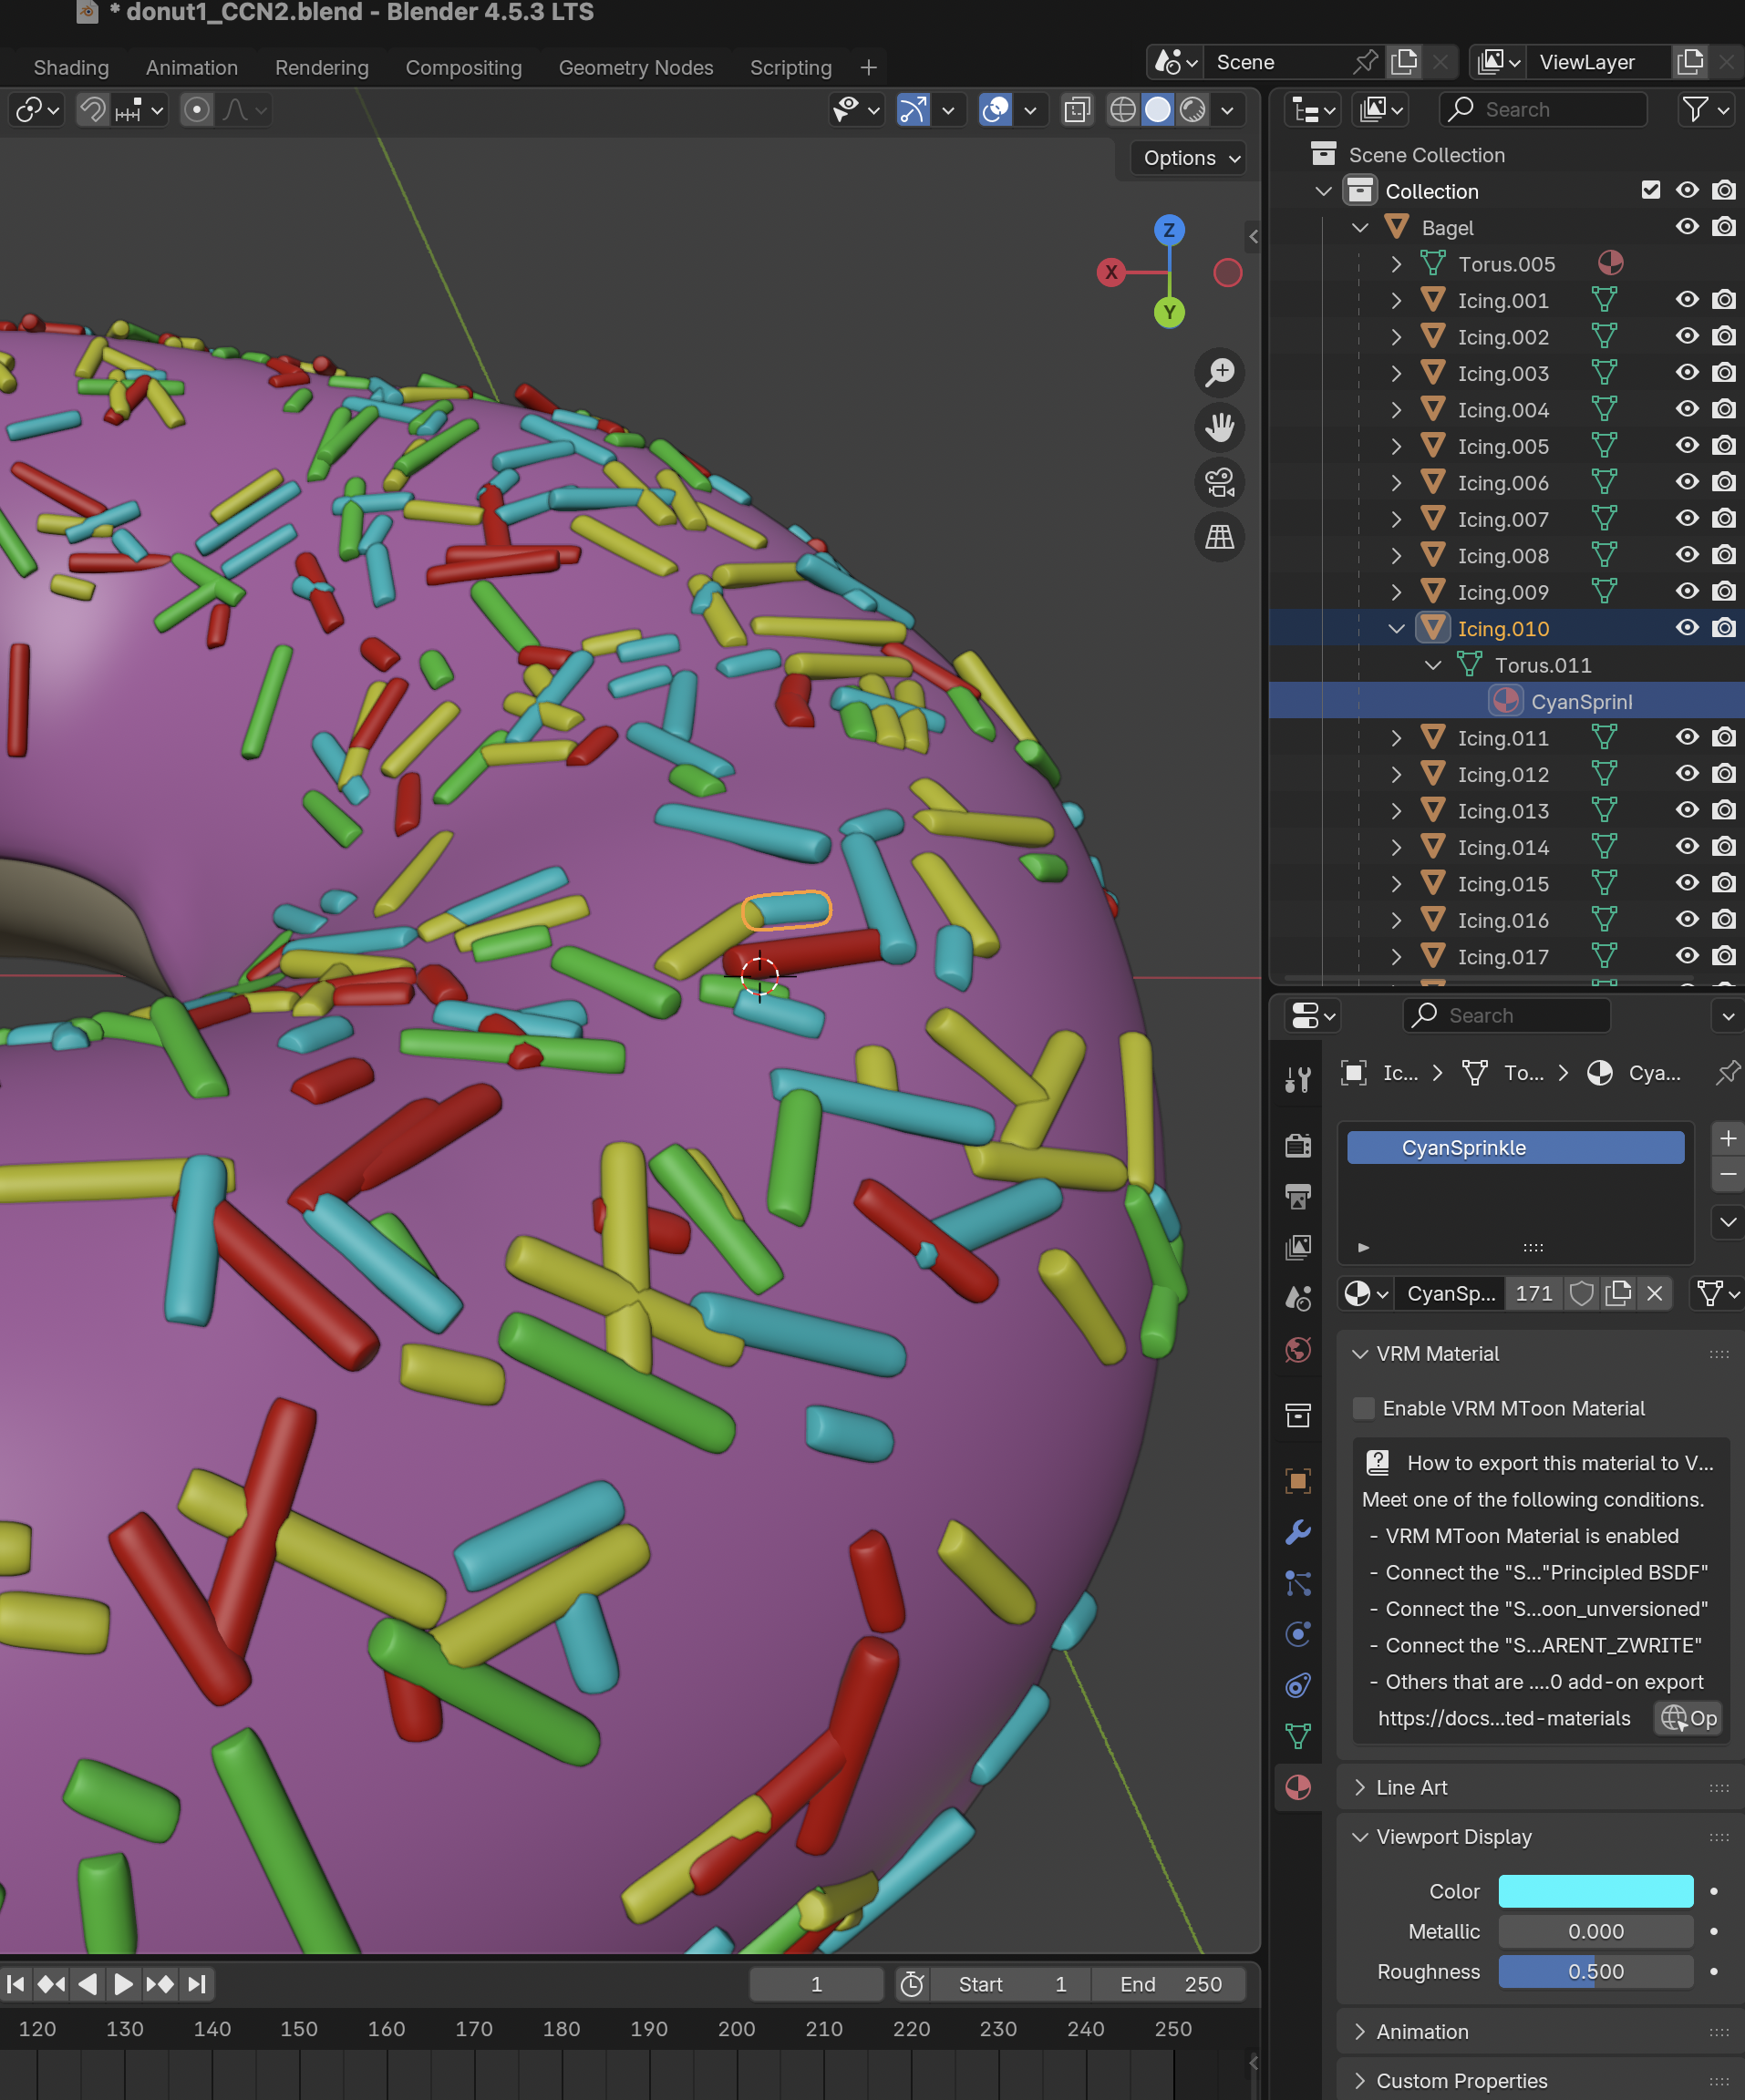Play the animation in the timeline
Screen dimensions: 1745x2100
coord(123,1984)
